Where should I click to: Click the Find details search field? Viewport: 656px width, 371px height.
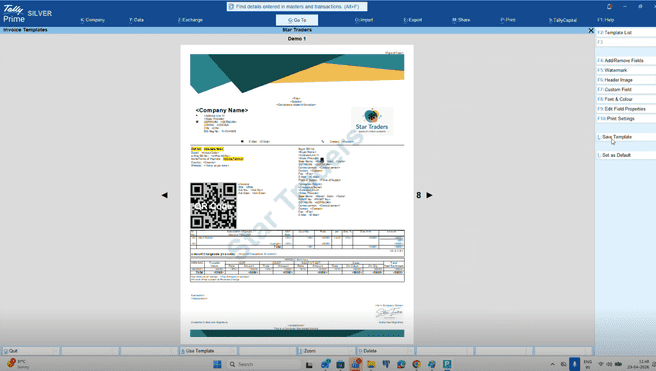[x=297, y=7]
